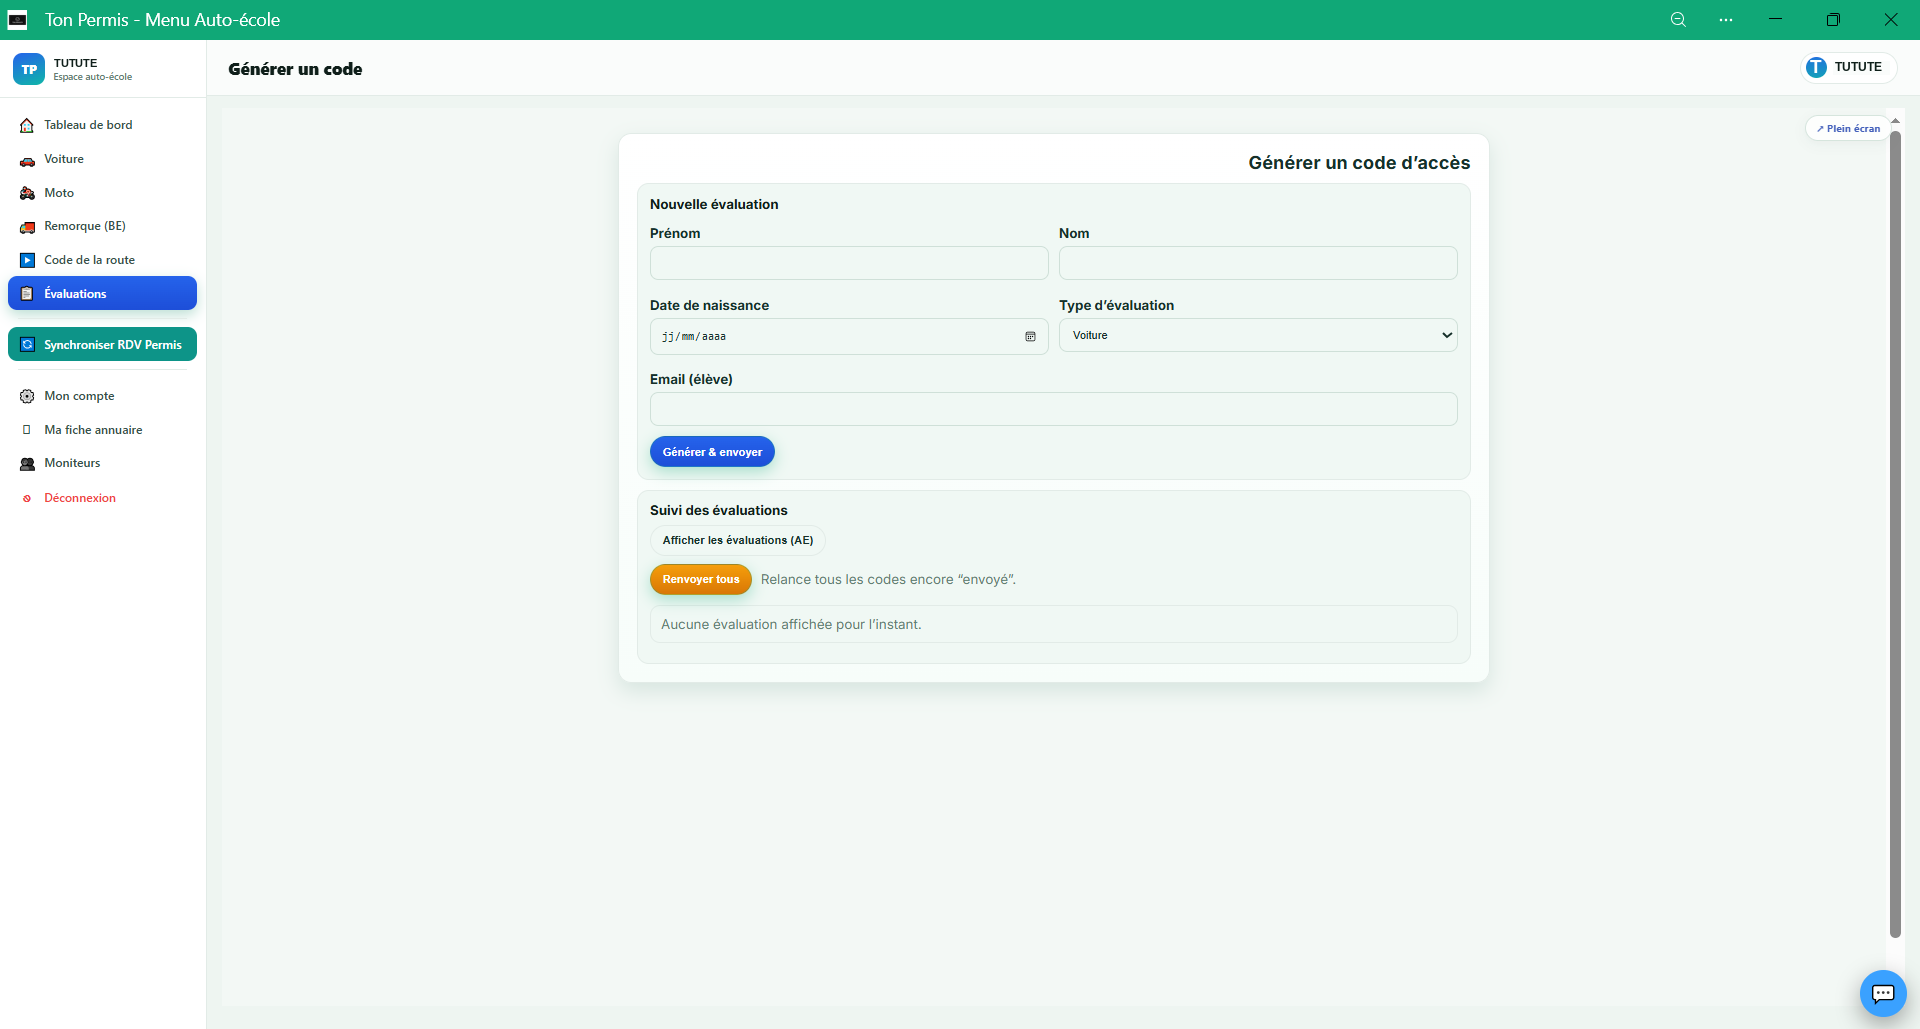Click the Code de la route icon
The height and width of the screenshot is (1029, 1920).
tap(27, 260)
